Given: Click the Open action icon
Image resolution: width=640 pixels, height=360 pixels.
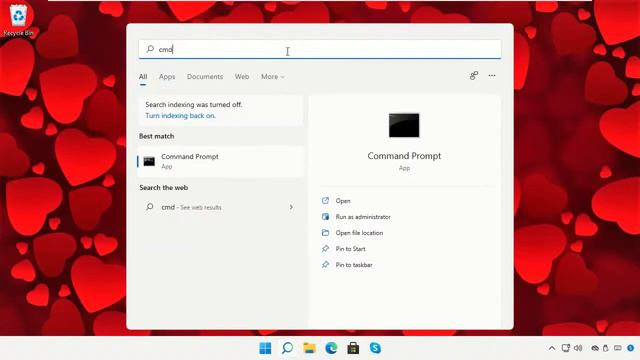Looking at the screenshot, I should pos(325,201).
